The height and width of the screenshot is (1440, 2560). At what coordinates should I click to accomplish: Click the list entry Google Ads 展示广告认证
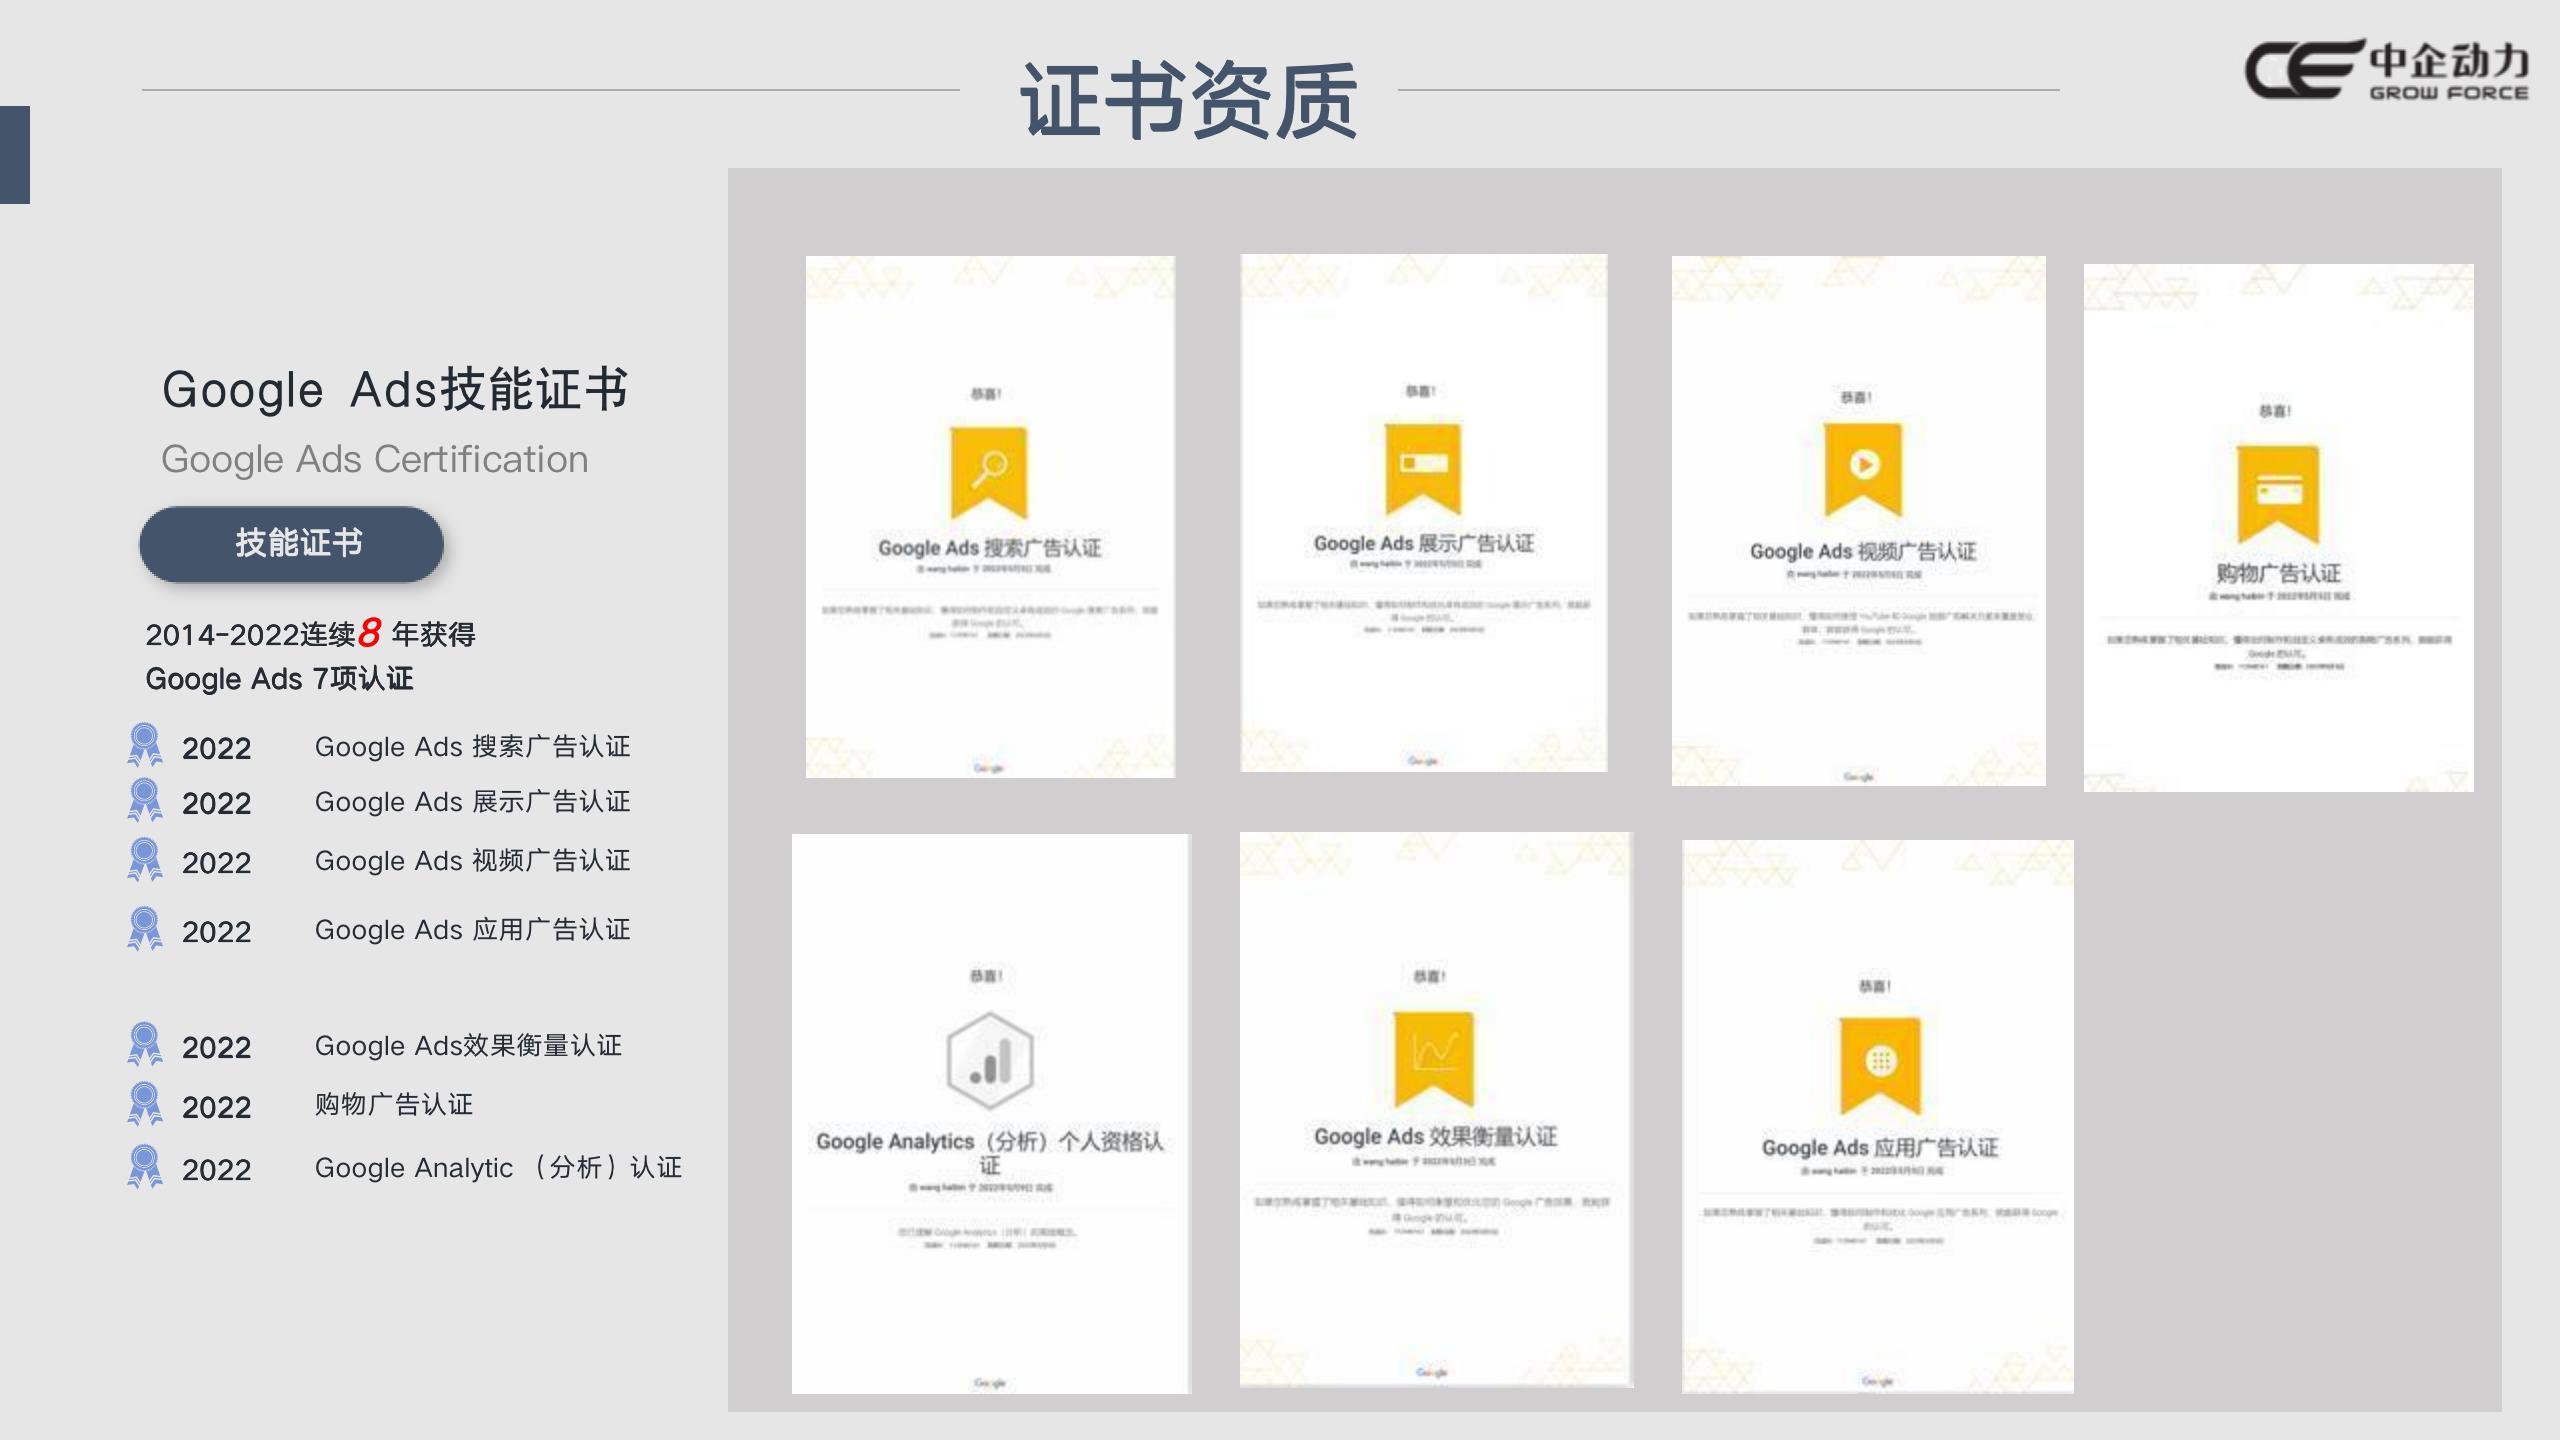(472, 801)
